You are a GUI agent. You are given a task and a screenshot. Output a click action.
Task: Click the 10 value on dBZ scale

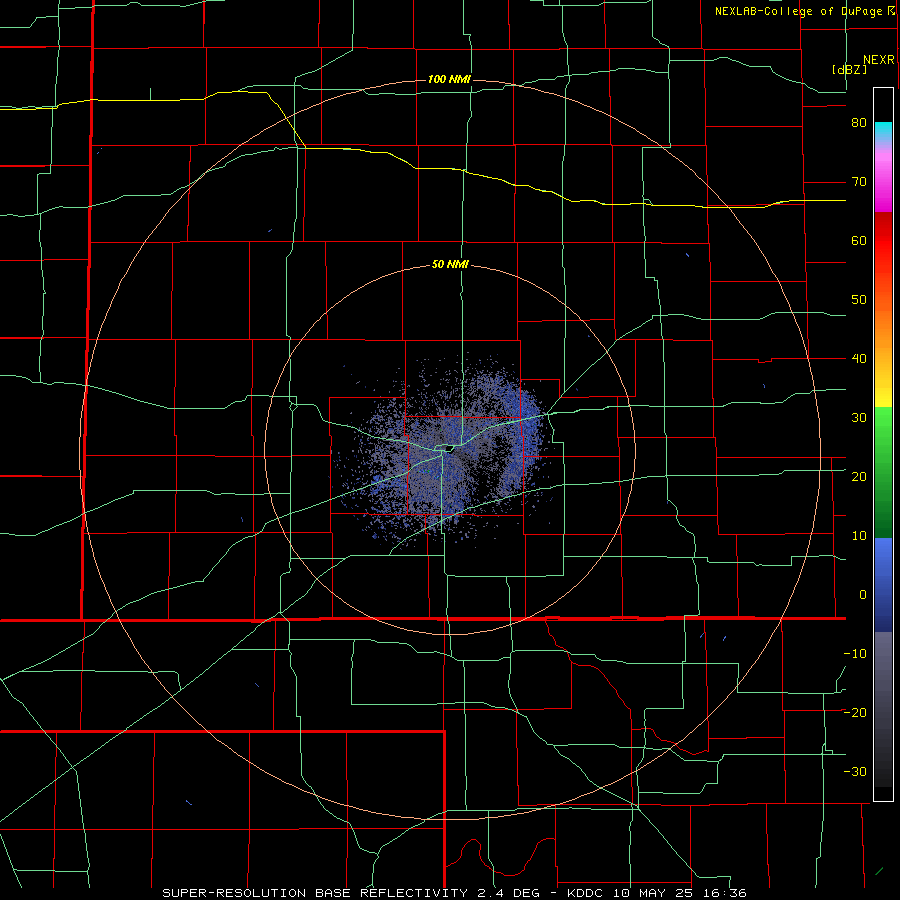tap(859, 536)
